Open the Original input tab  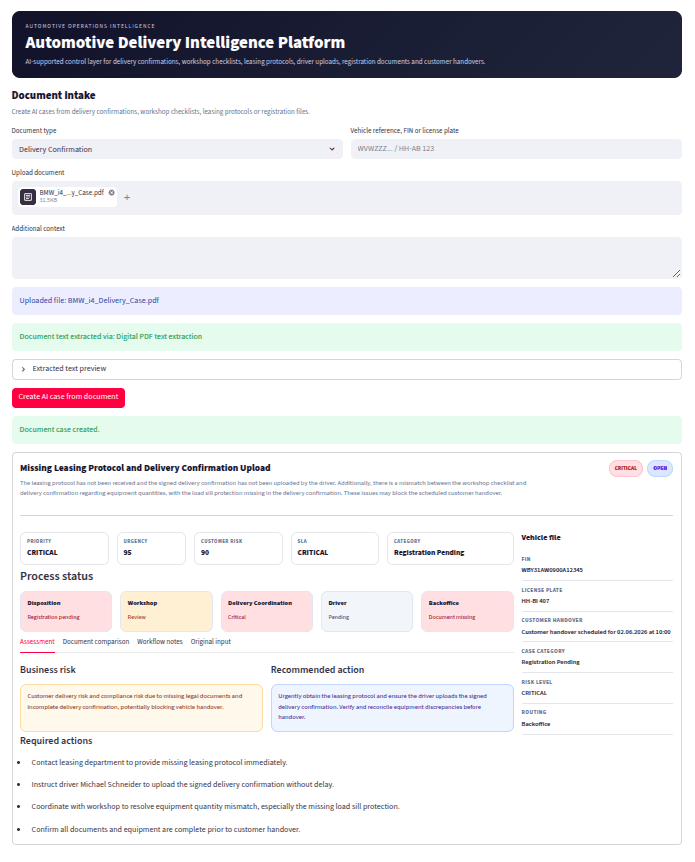pyautogui.click(x=211, y=642)
